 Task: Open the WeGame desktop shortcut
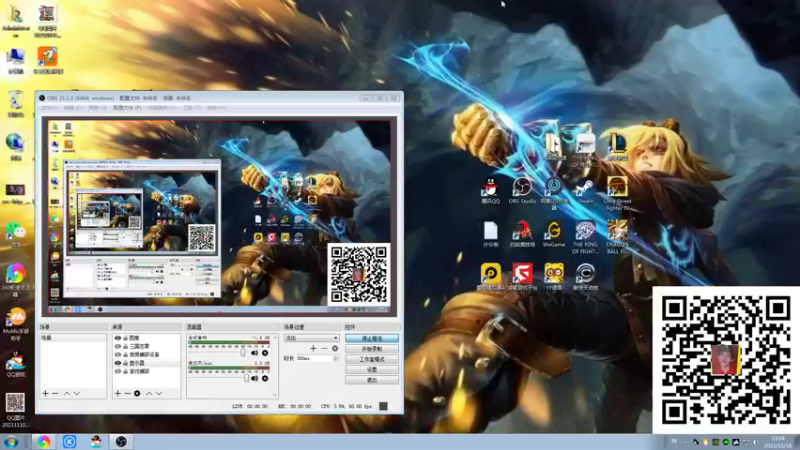pyautogui.click(x=554, y=234)
